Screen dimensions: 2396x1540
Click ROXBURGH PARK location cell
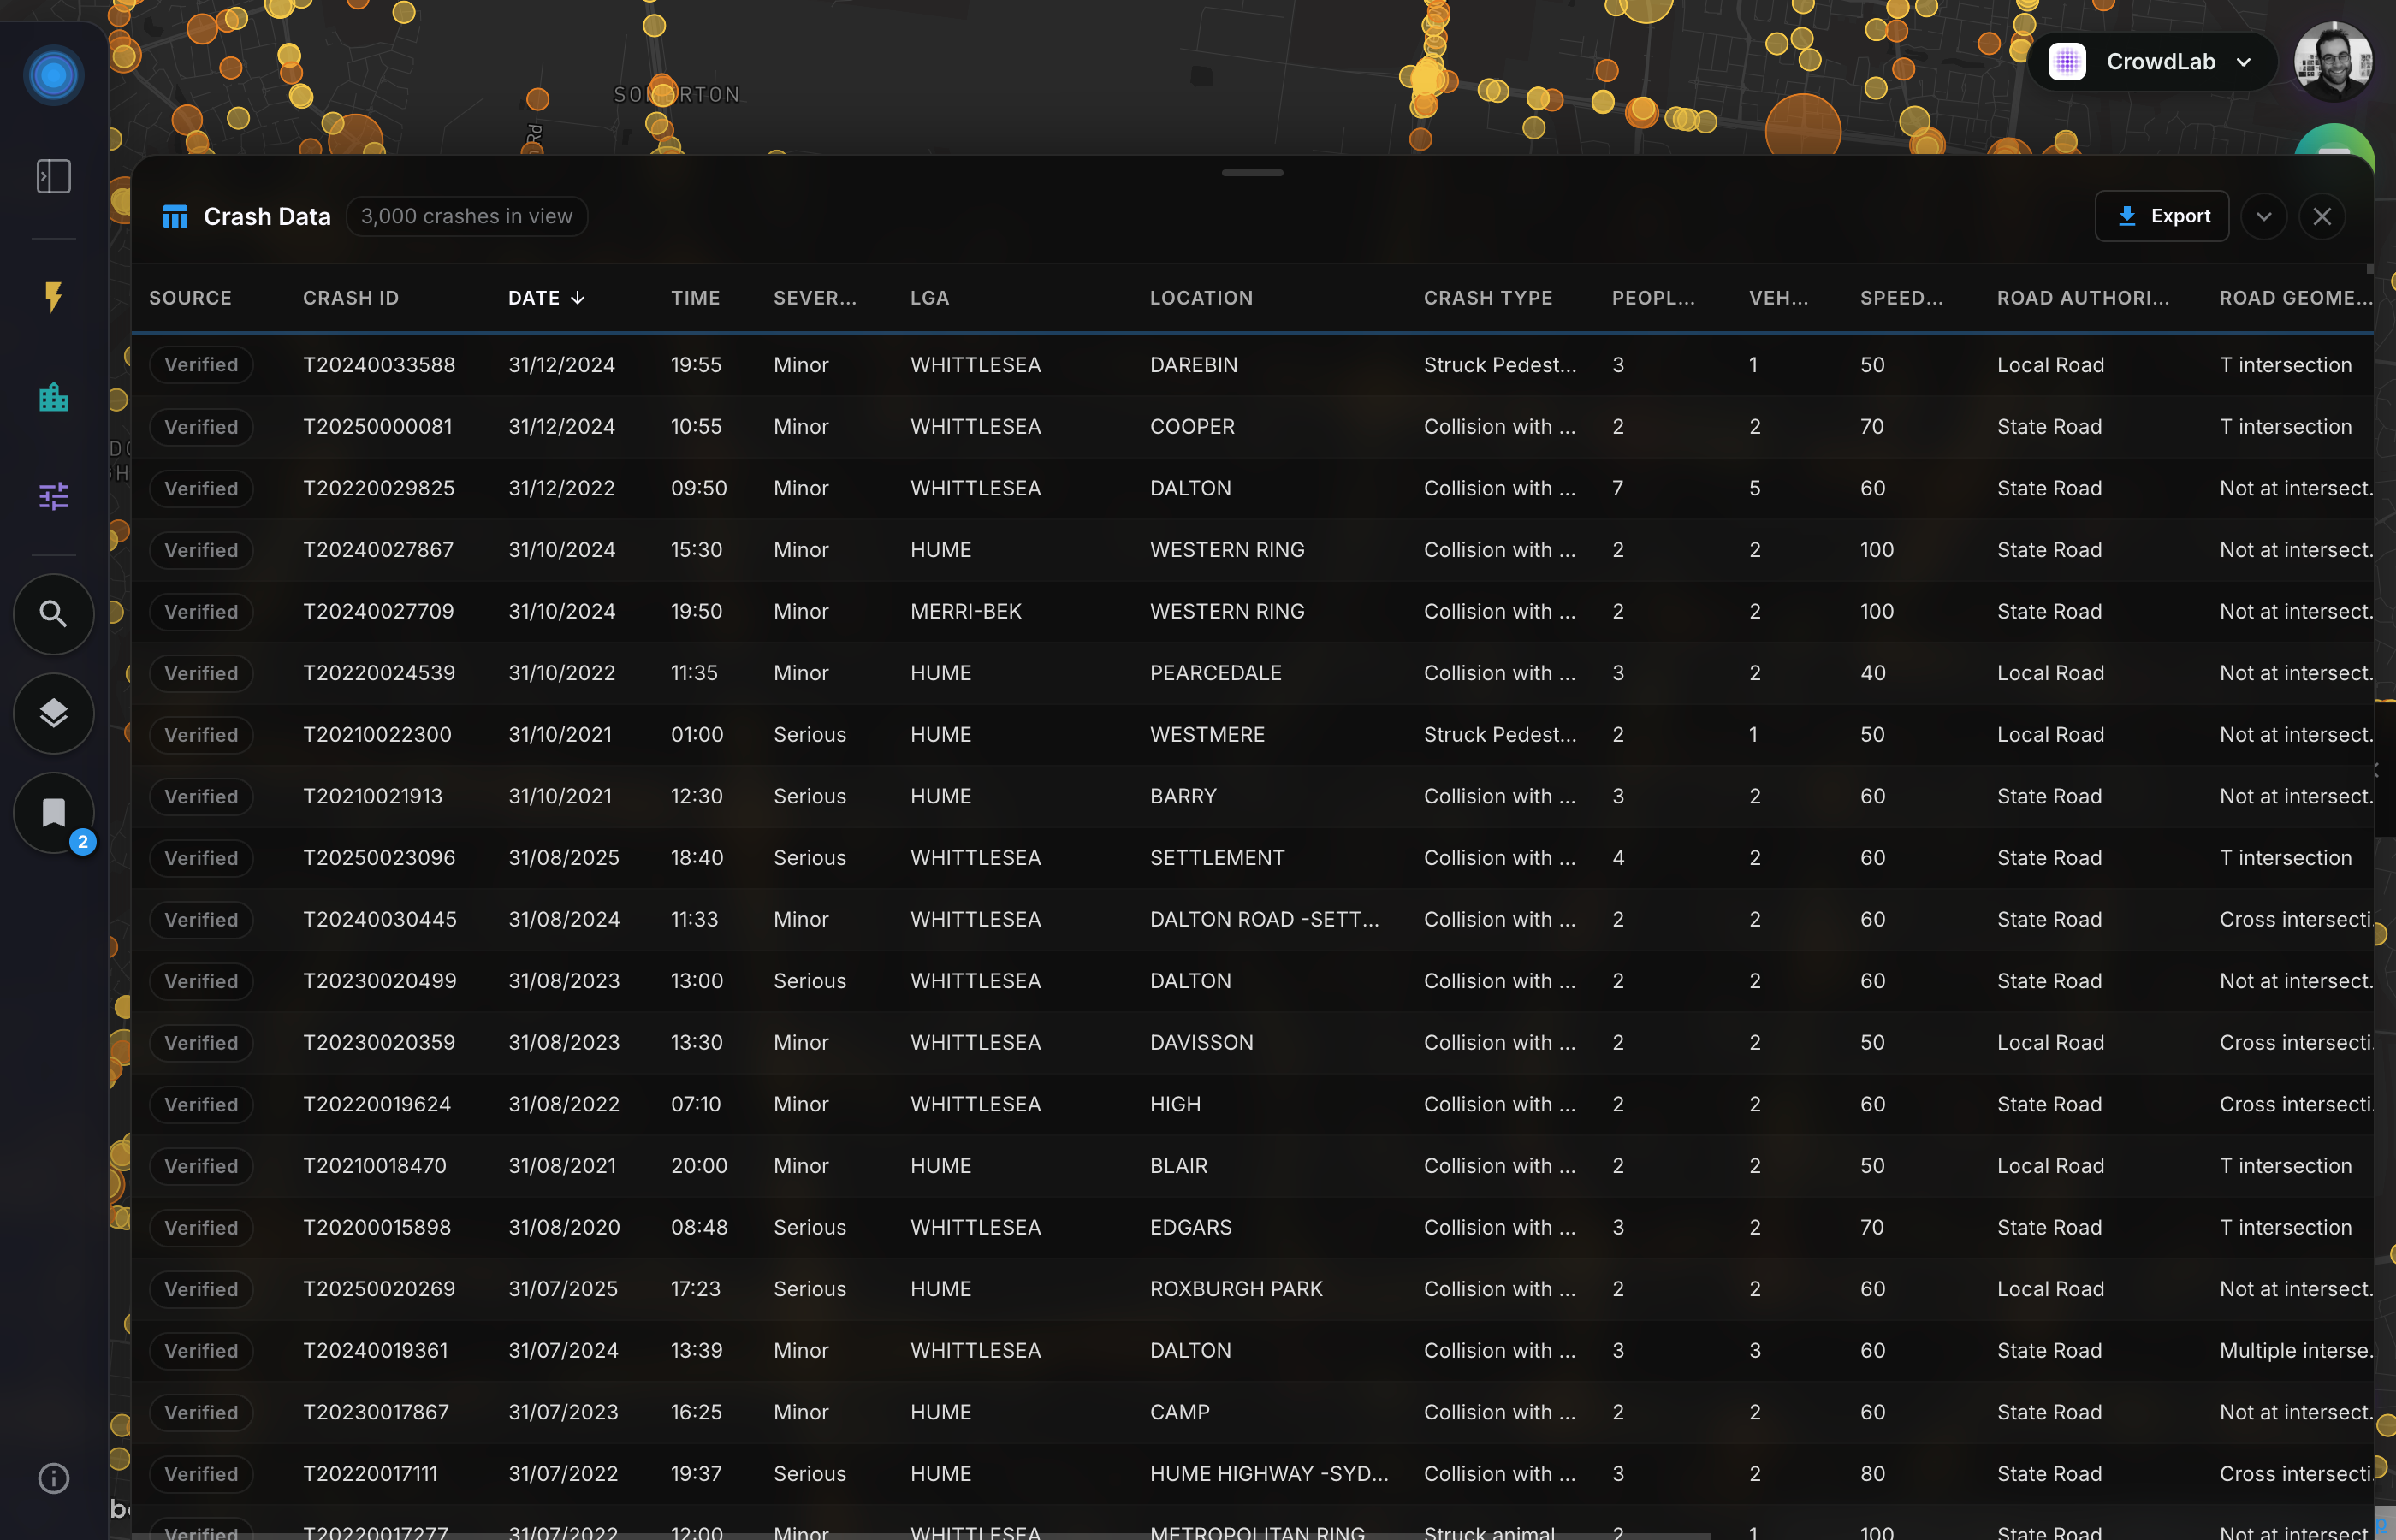[x=1236, y=1289]
